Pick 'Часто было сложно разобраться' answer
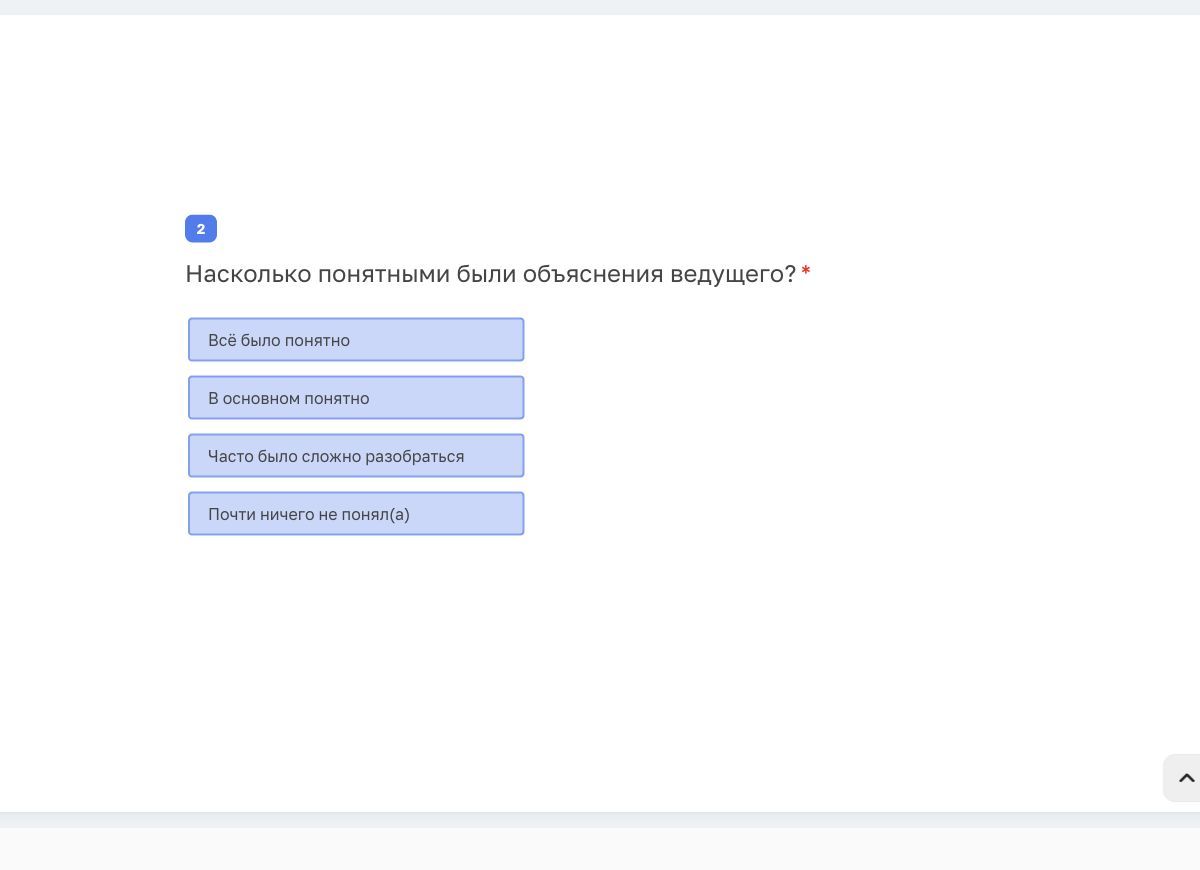 [x=356, y=456]
